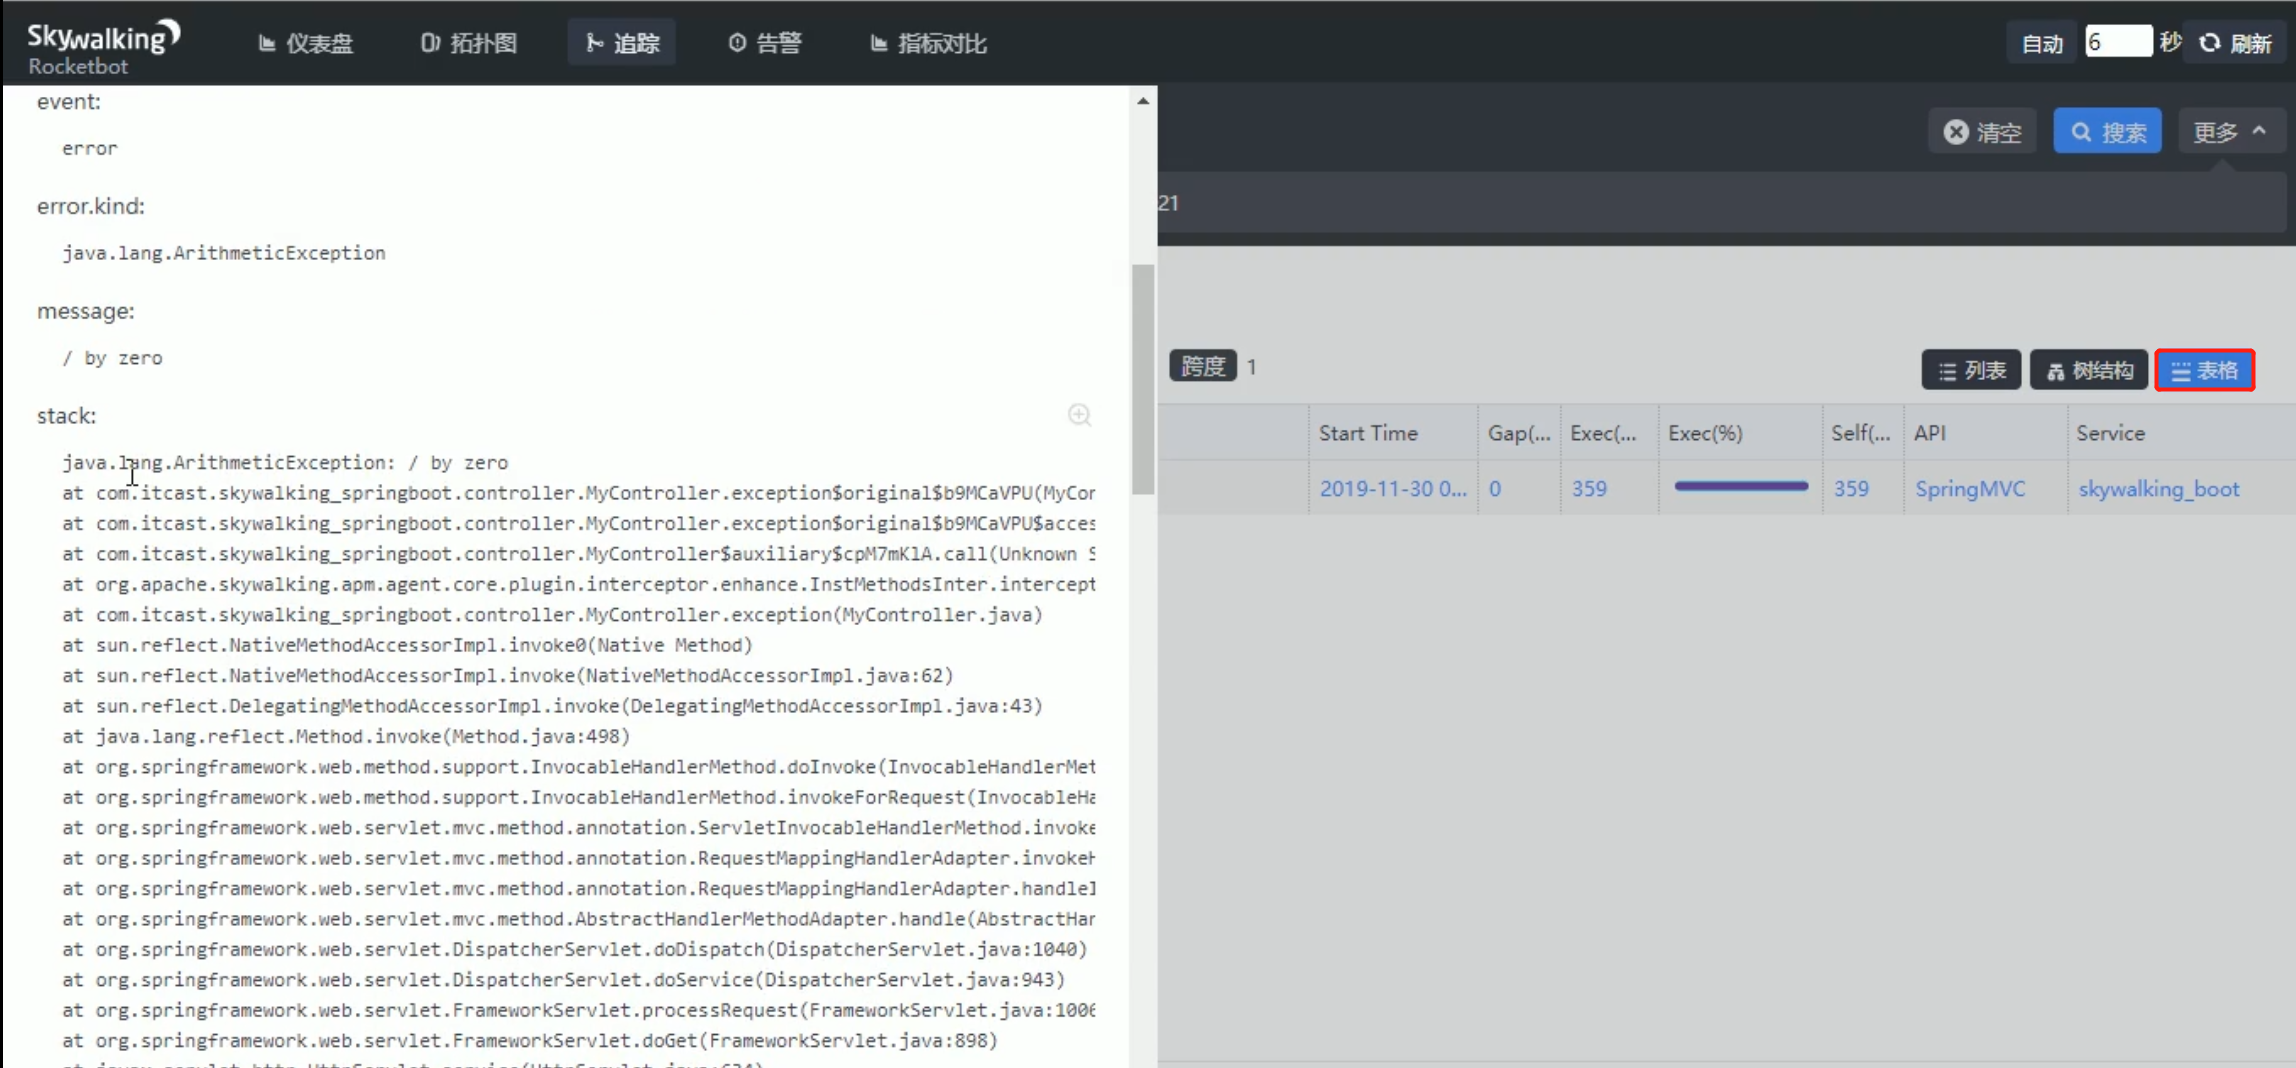Select the 2019-11-30 start time cell

tap(1393, 489)
